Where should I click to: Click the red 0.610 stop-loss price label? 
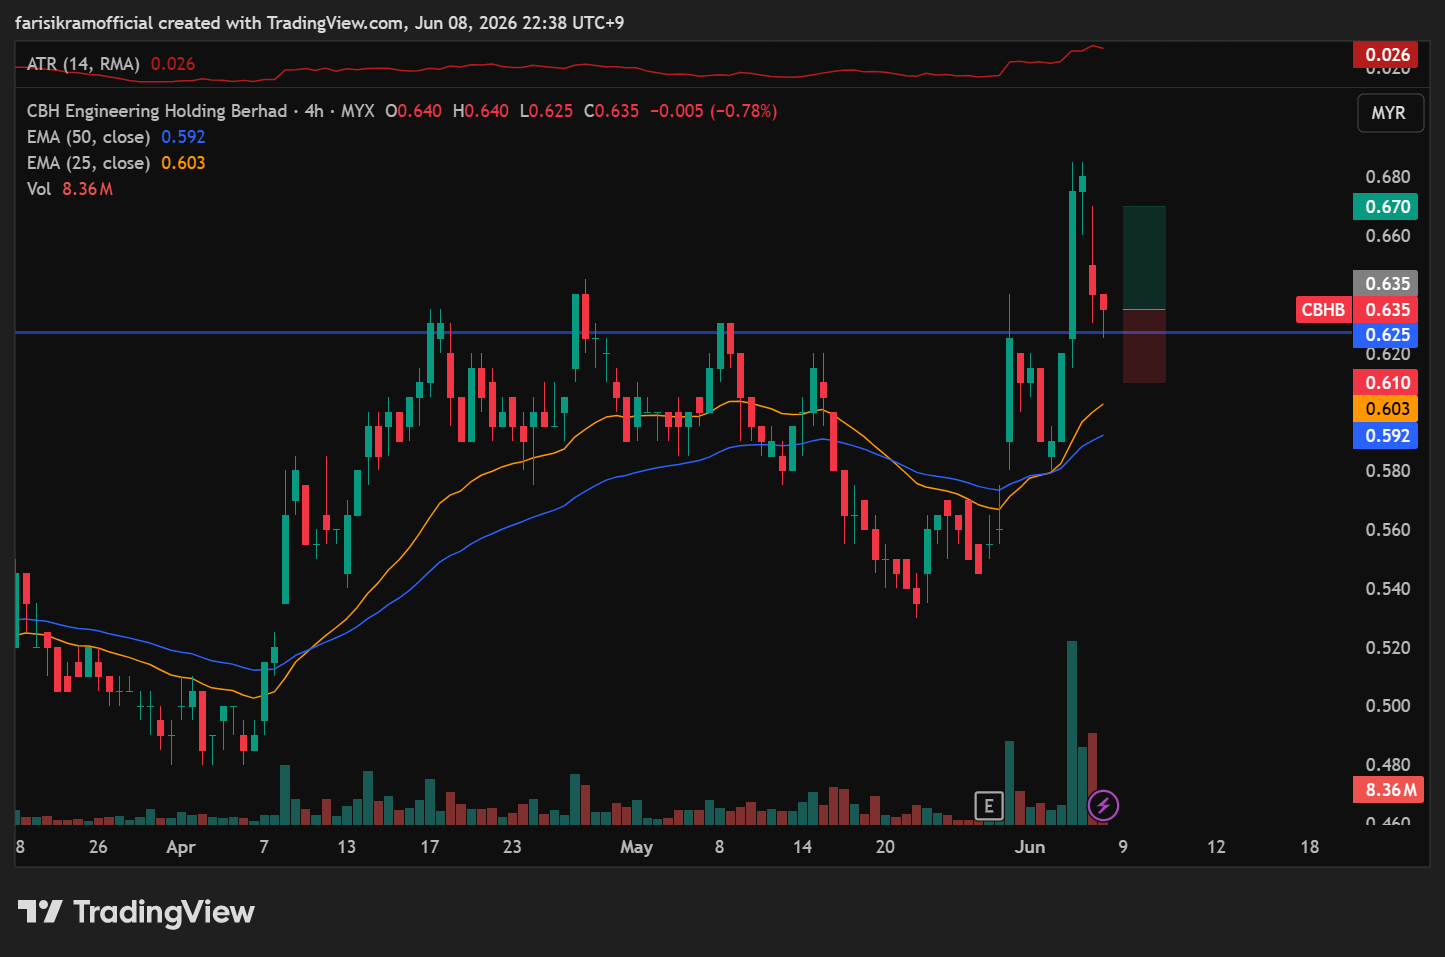click(1387, 383)
